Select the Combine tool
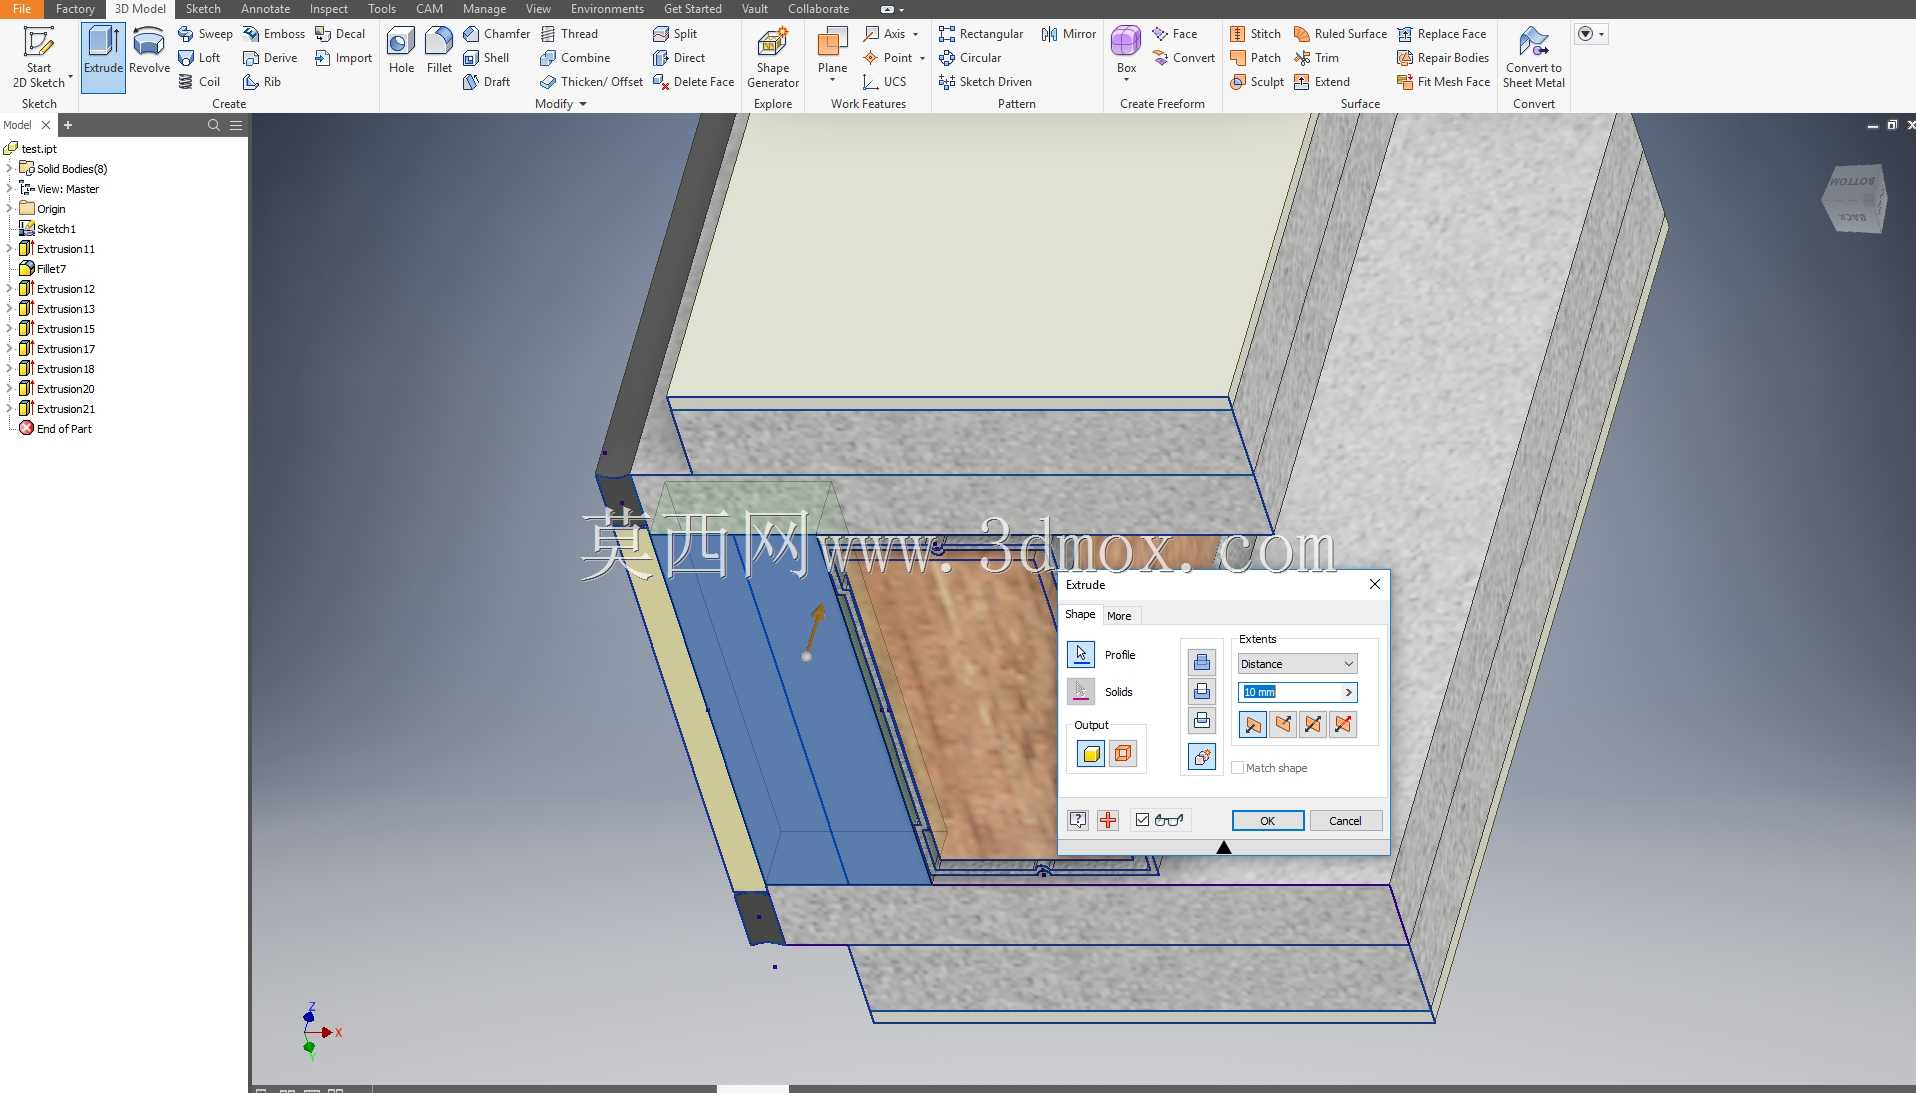The image size is (1916, 1093). (x=575, y=58)
